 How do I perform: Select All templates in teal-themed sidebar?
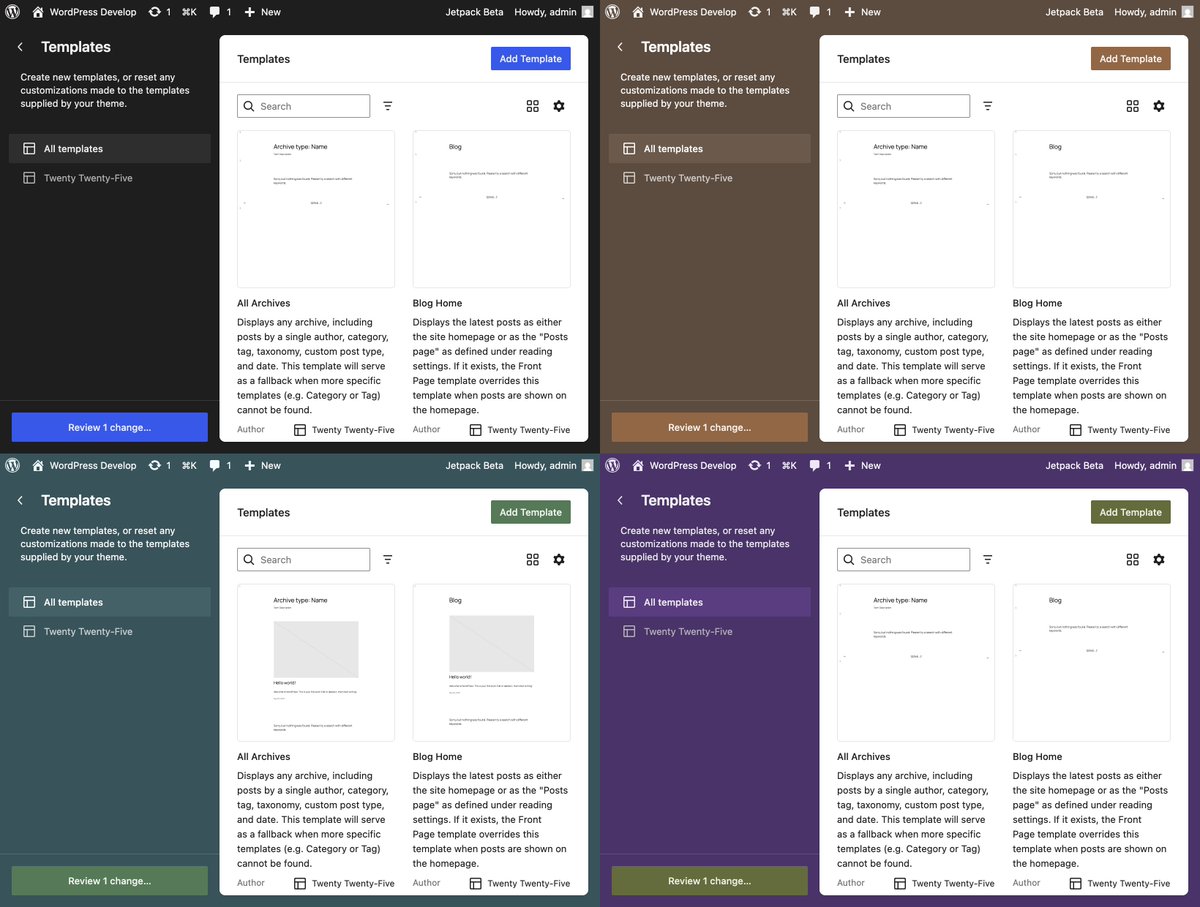(x=110, y=602)
